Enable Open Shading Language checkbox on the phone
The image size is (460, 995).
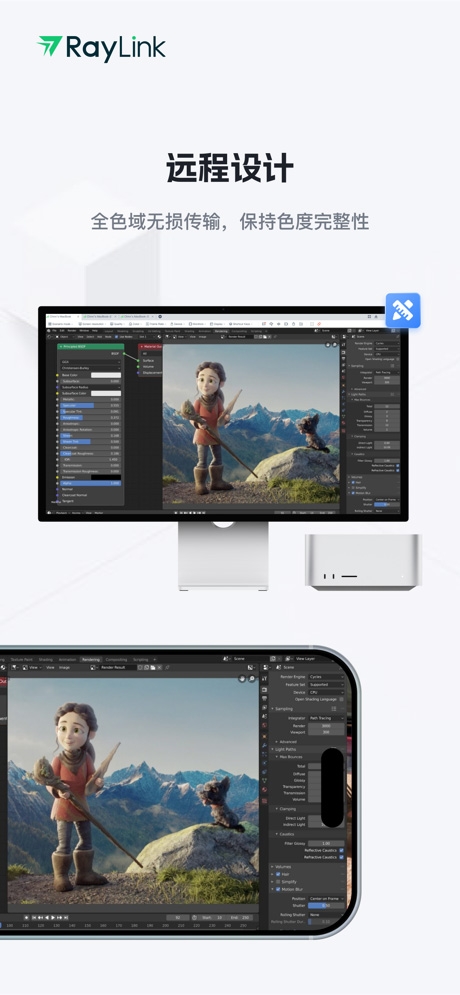(341, 699)
